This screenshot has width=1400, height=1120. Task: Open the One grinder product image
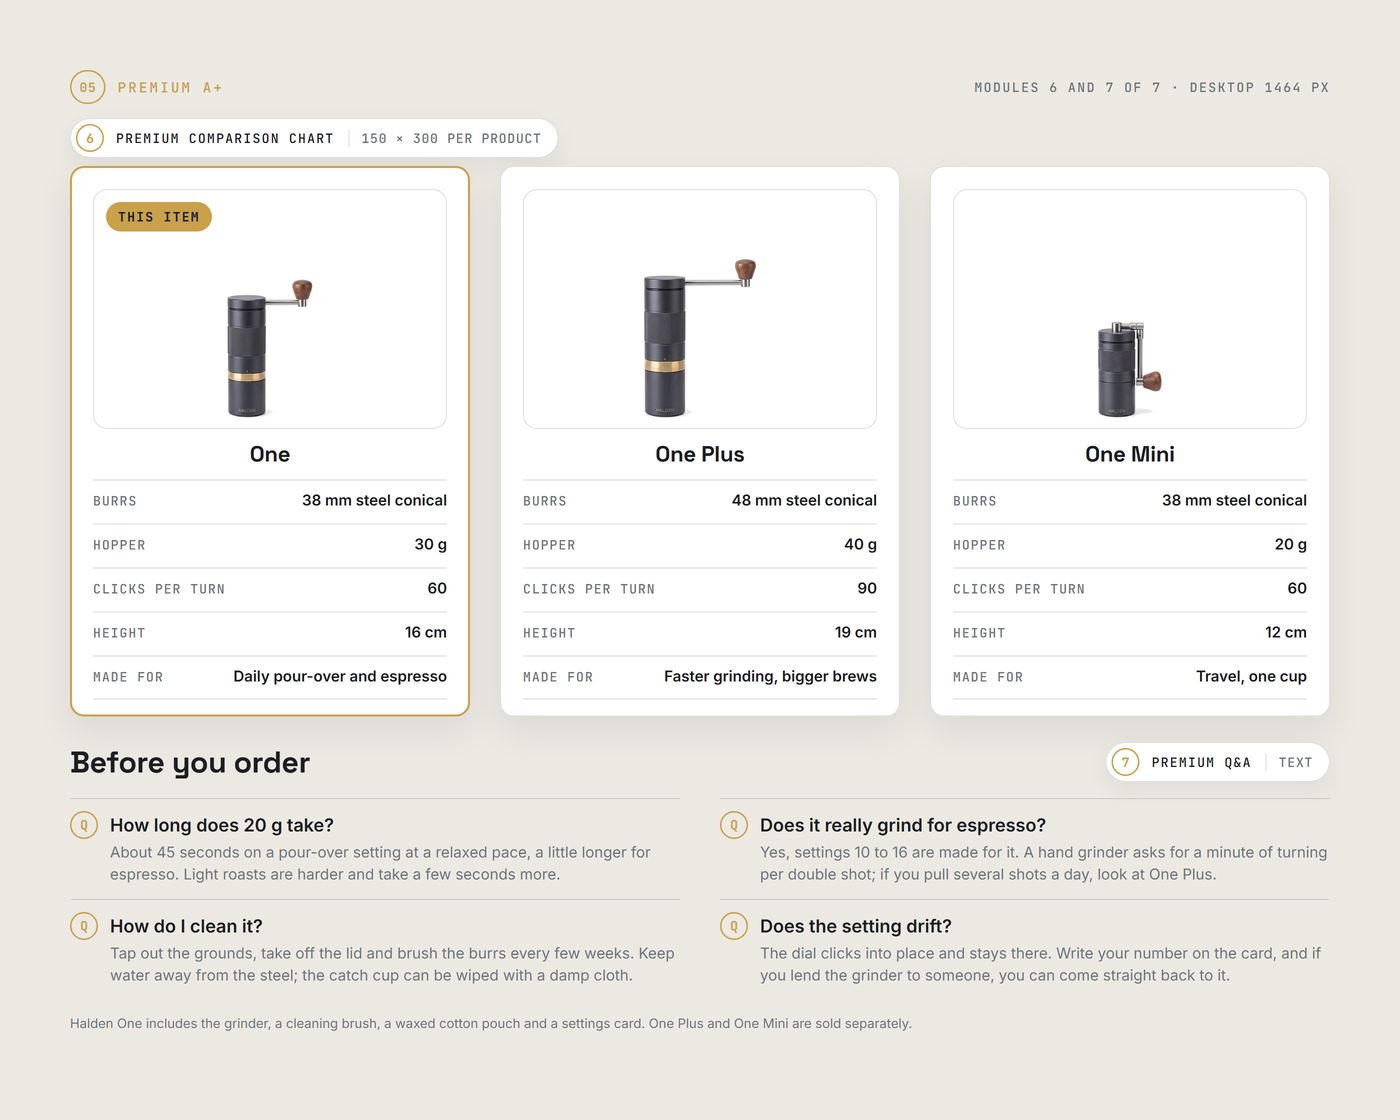point(270,309)
